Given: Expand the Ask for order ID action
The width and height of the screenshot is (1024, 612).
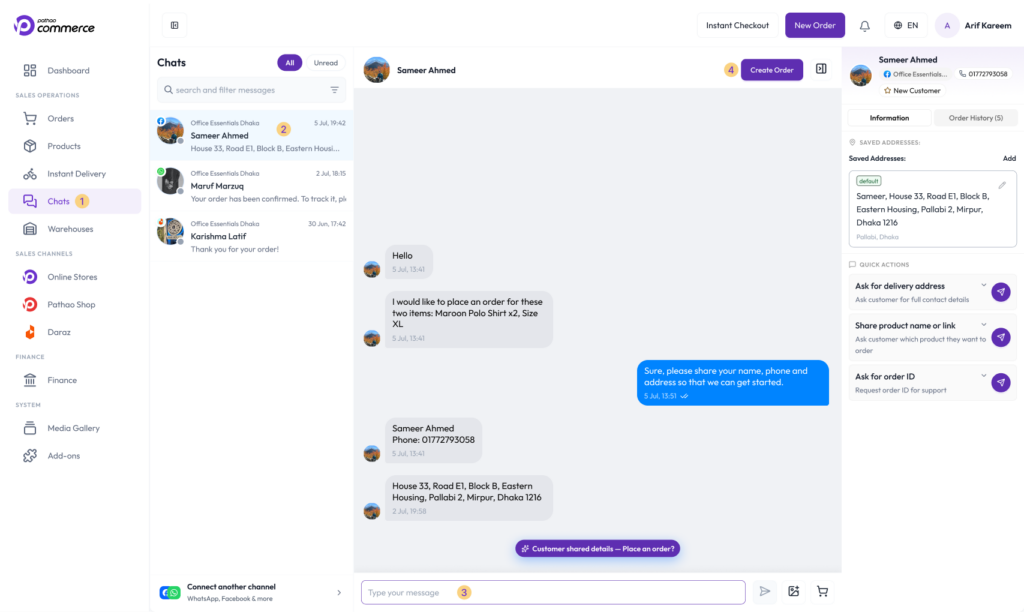Looking at the screenshot, I should (984, 376).
